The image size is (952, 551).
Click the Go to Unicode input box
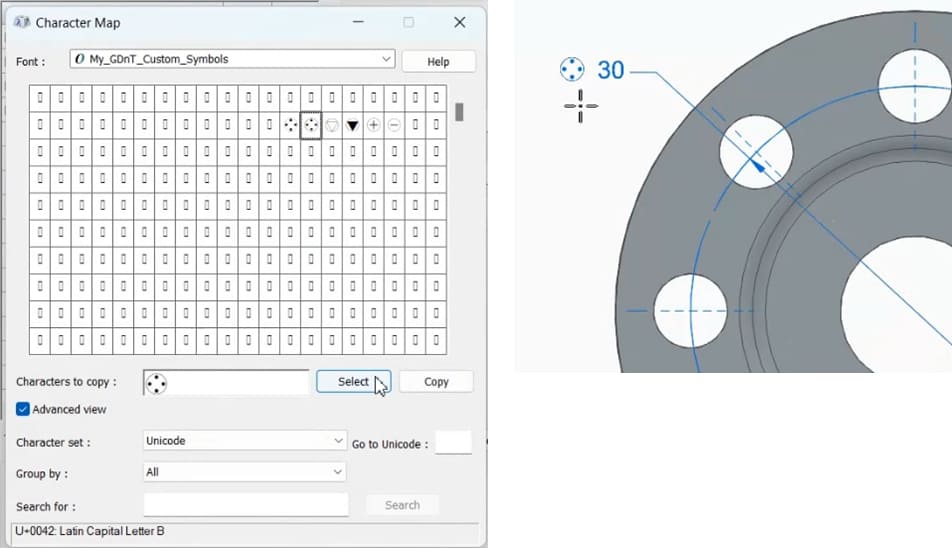pyautogui.click(x=453, y=443)
